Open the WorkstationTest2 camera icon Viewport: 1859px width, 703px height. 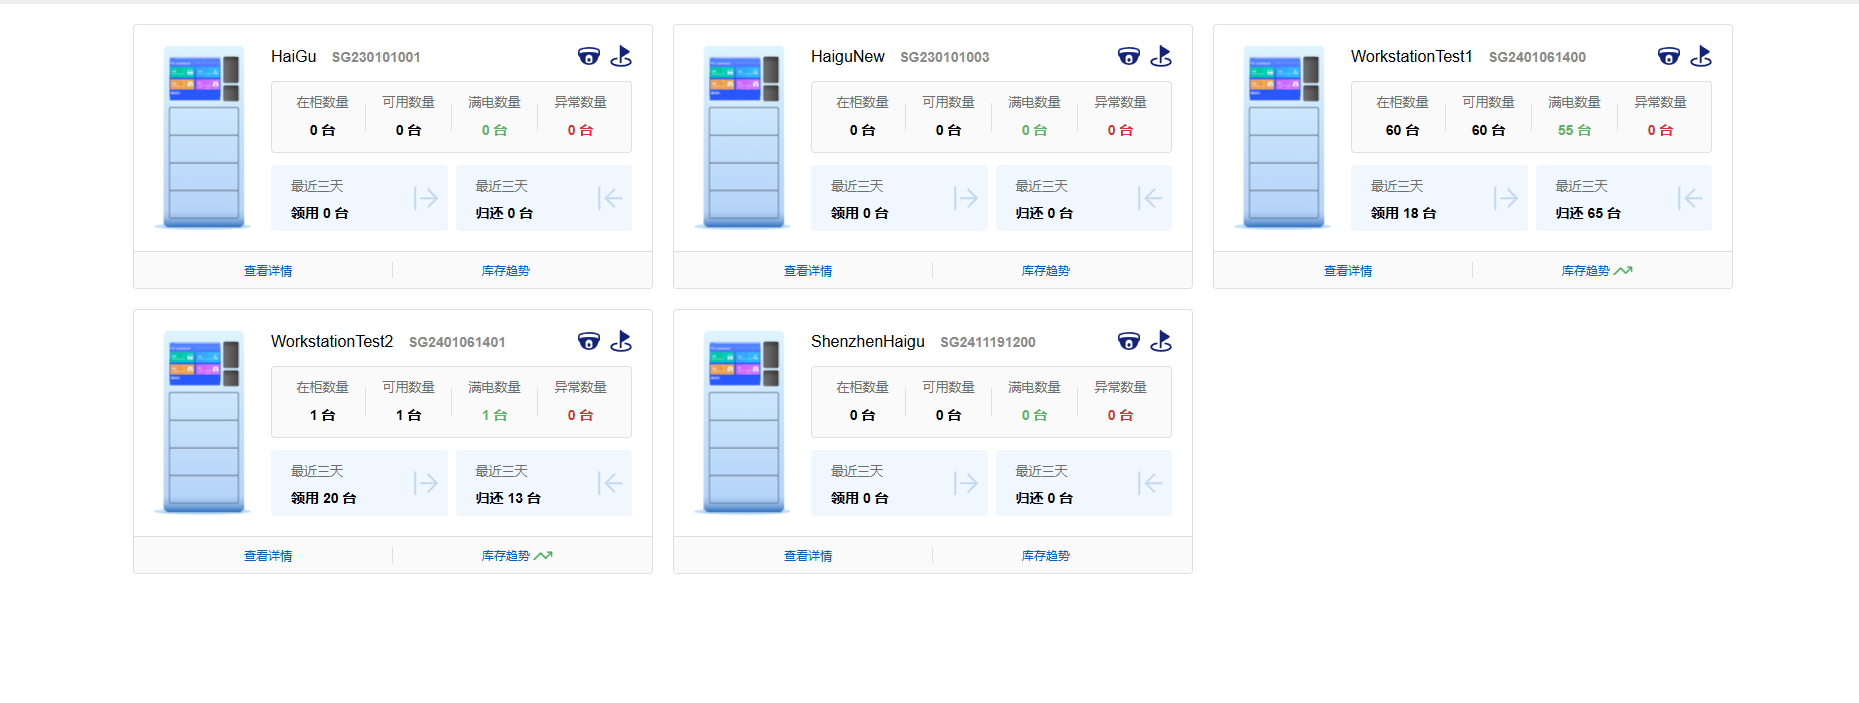pos(589,342)
